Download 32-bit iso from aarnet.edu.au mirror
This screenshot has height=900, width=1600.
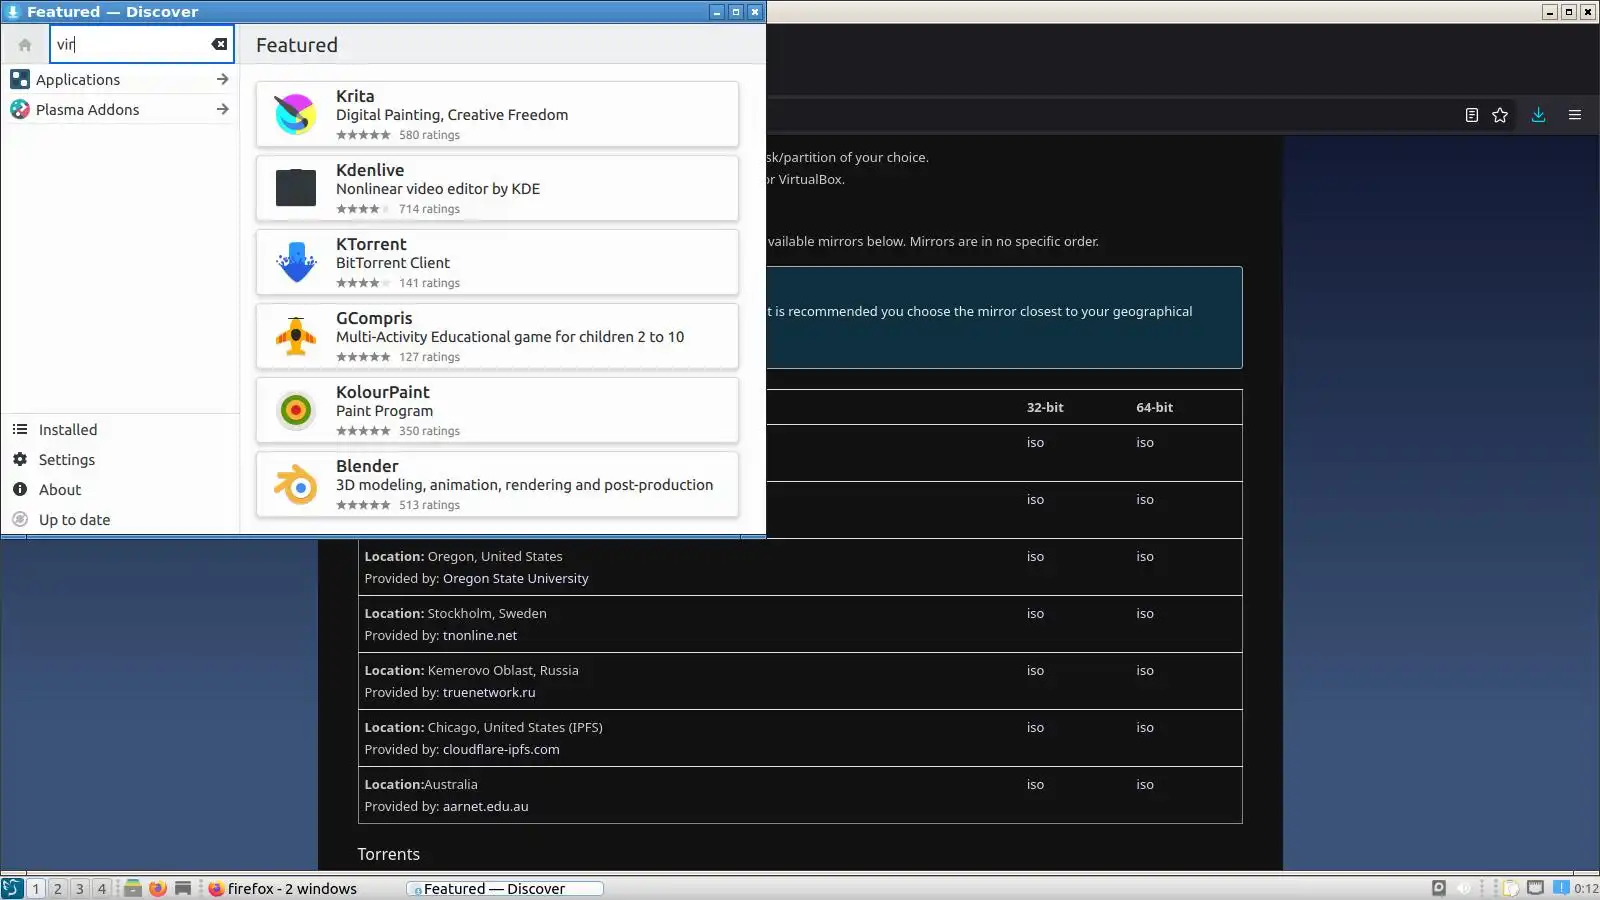pyautogui.click(x=1035, y=785)
